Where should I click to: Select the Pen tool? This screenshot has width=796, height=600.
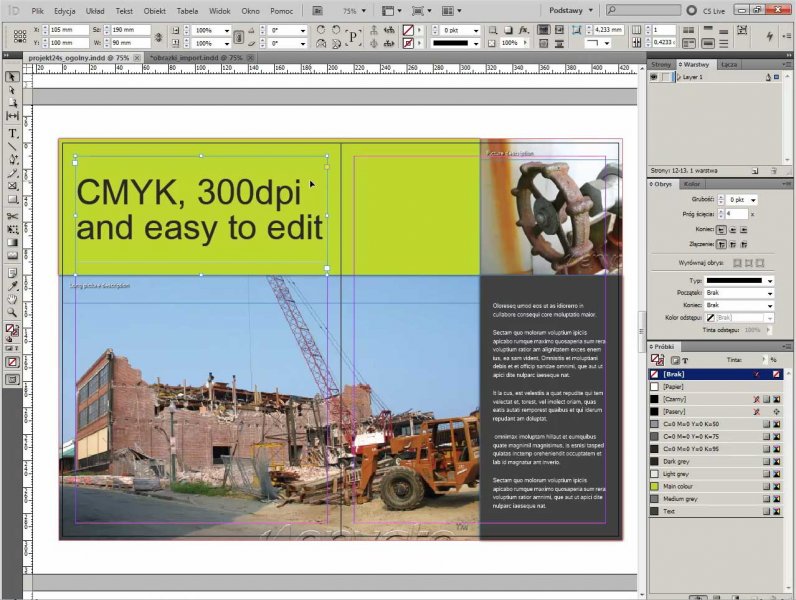pos(13,159)
